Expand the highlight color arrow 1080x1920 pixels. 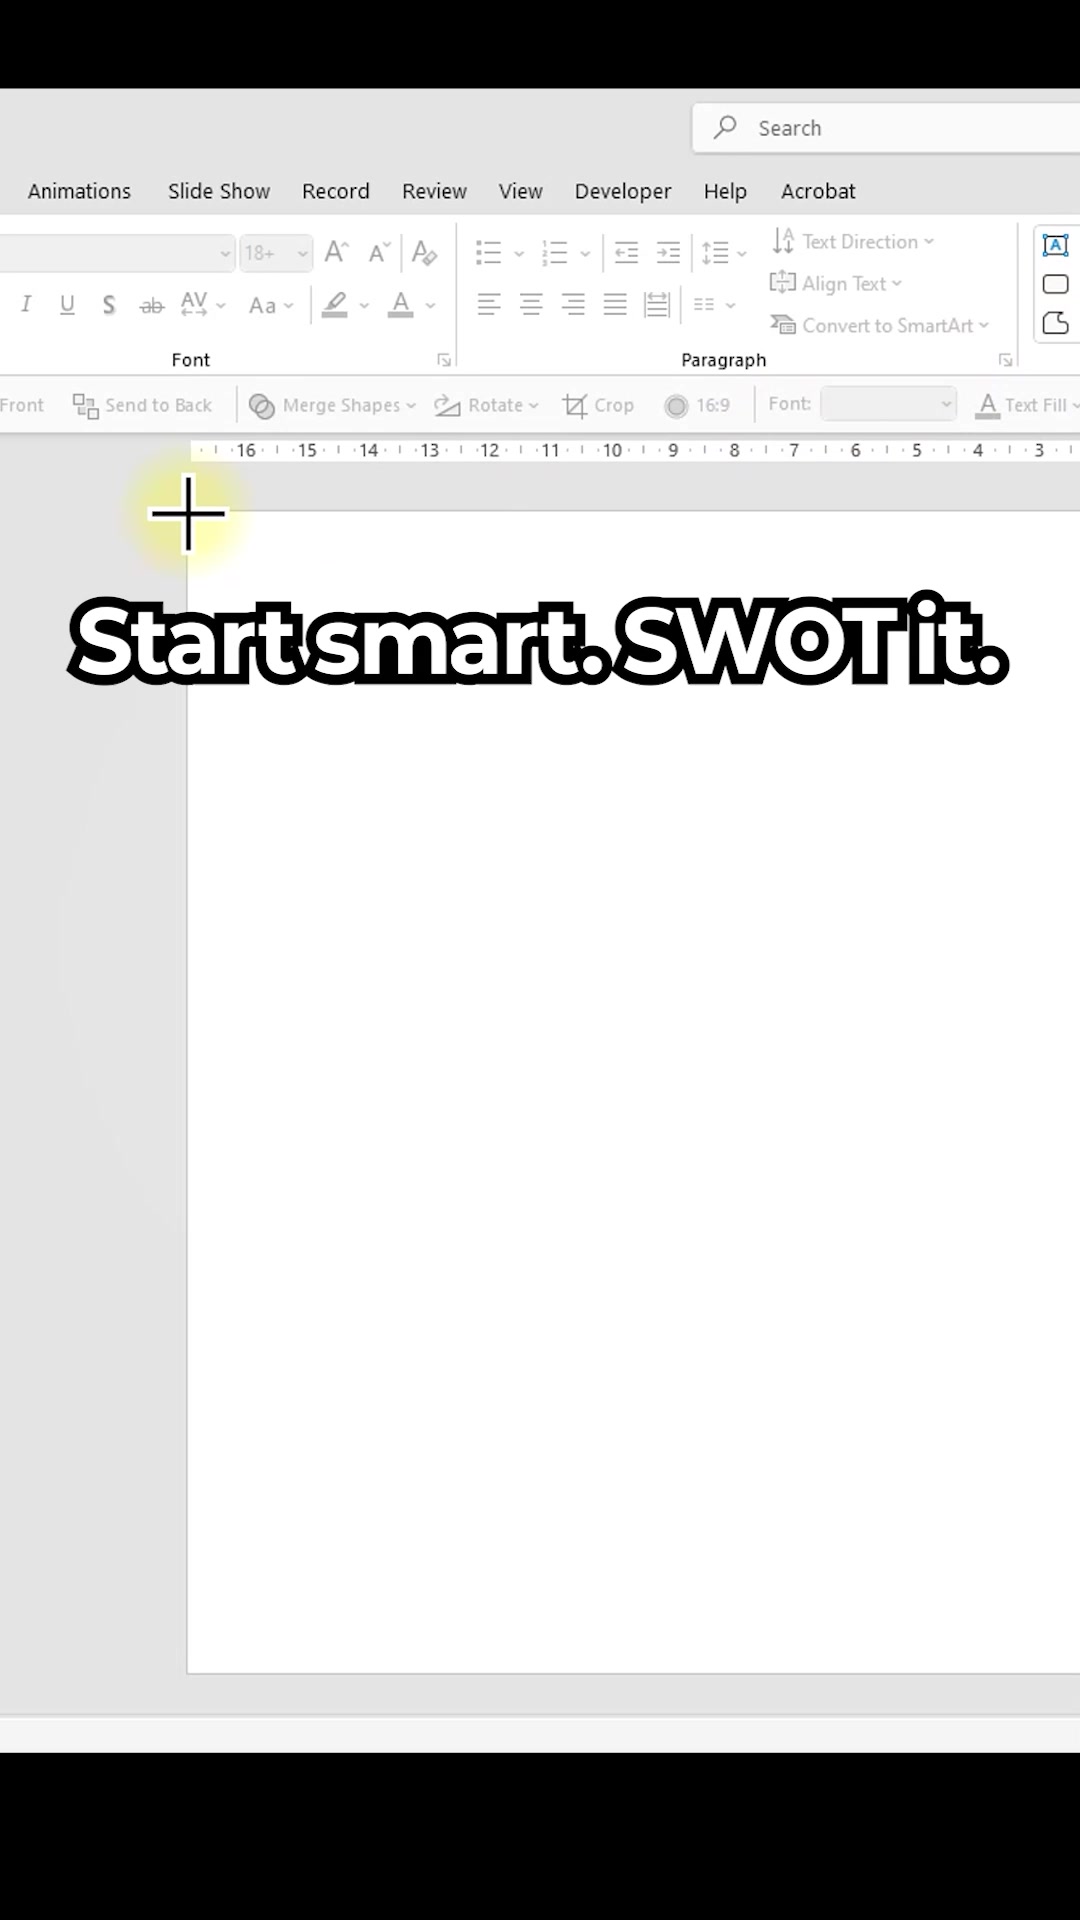pos(364,305)
